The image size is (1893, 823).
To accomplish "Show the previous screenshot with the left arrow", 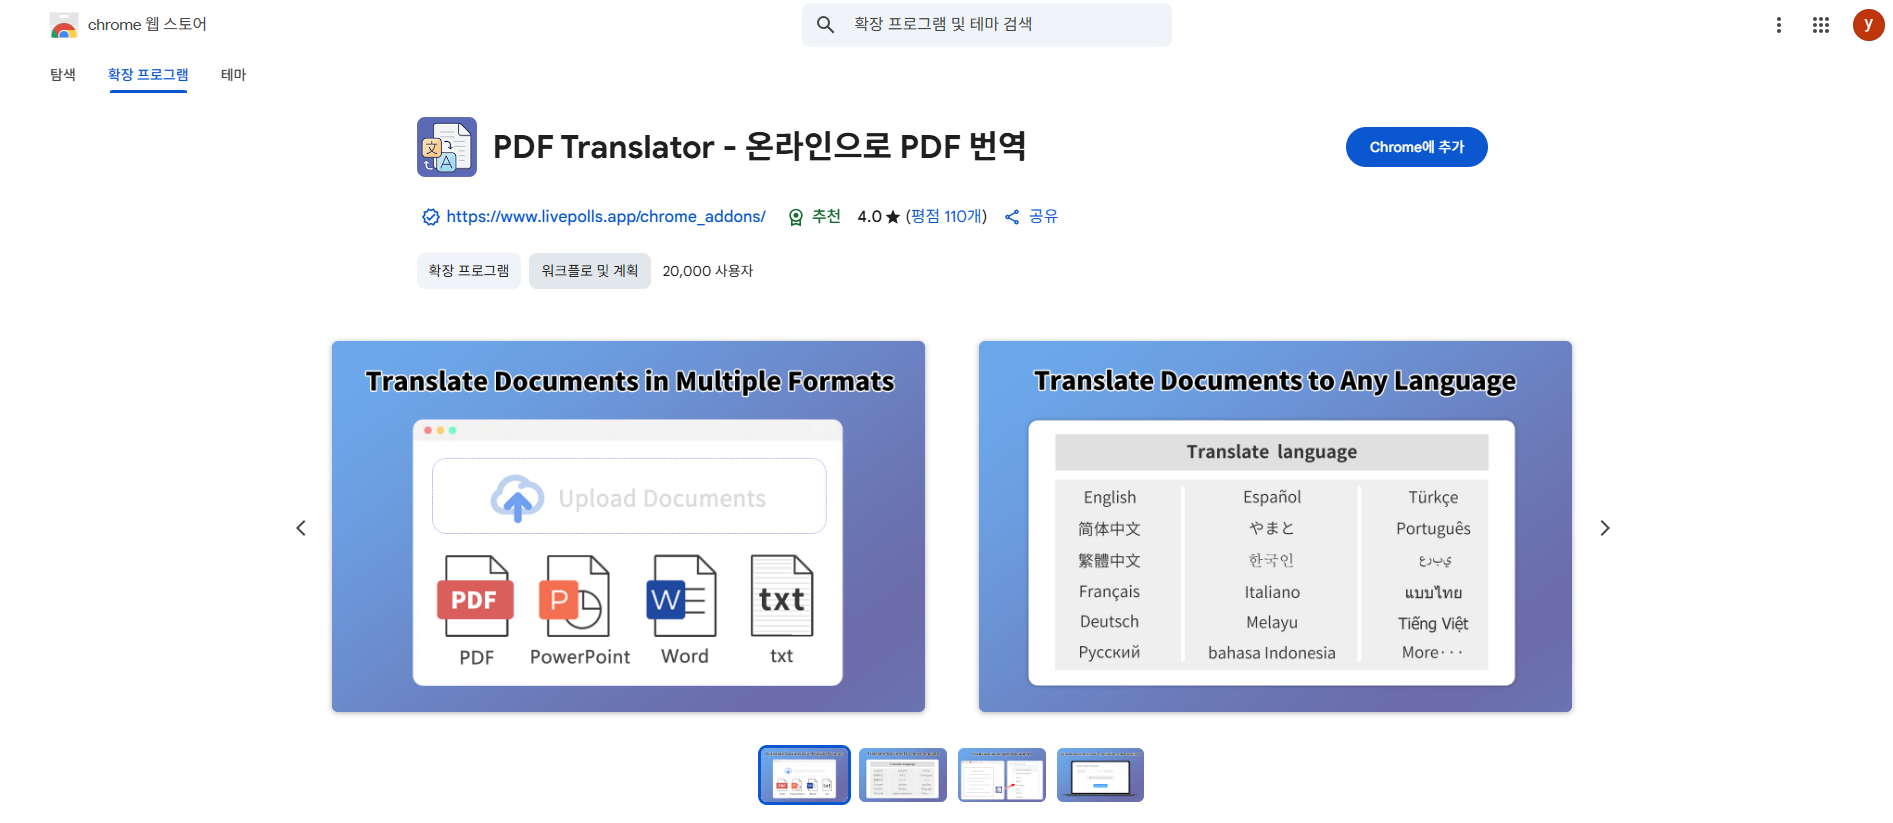I will pos(301,528).
